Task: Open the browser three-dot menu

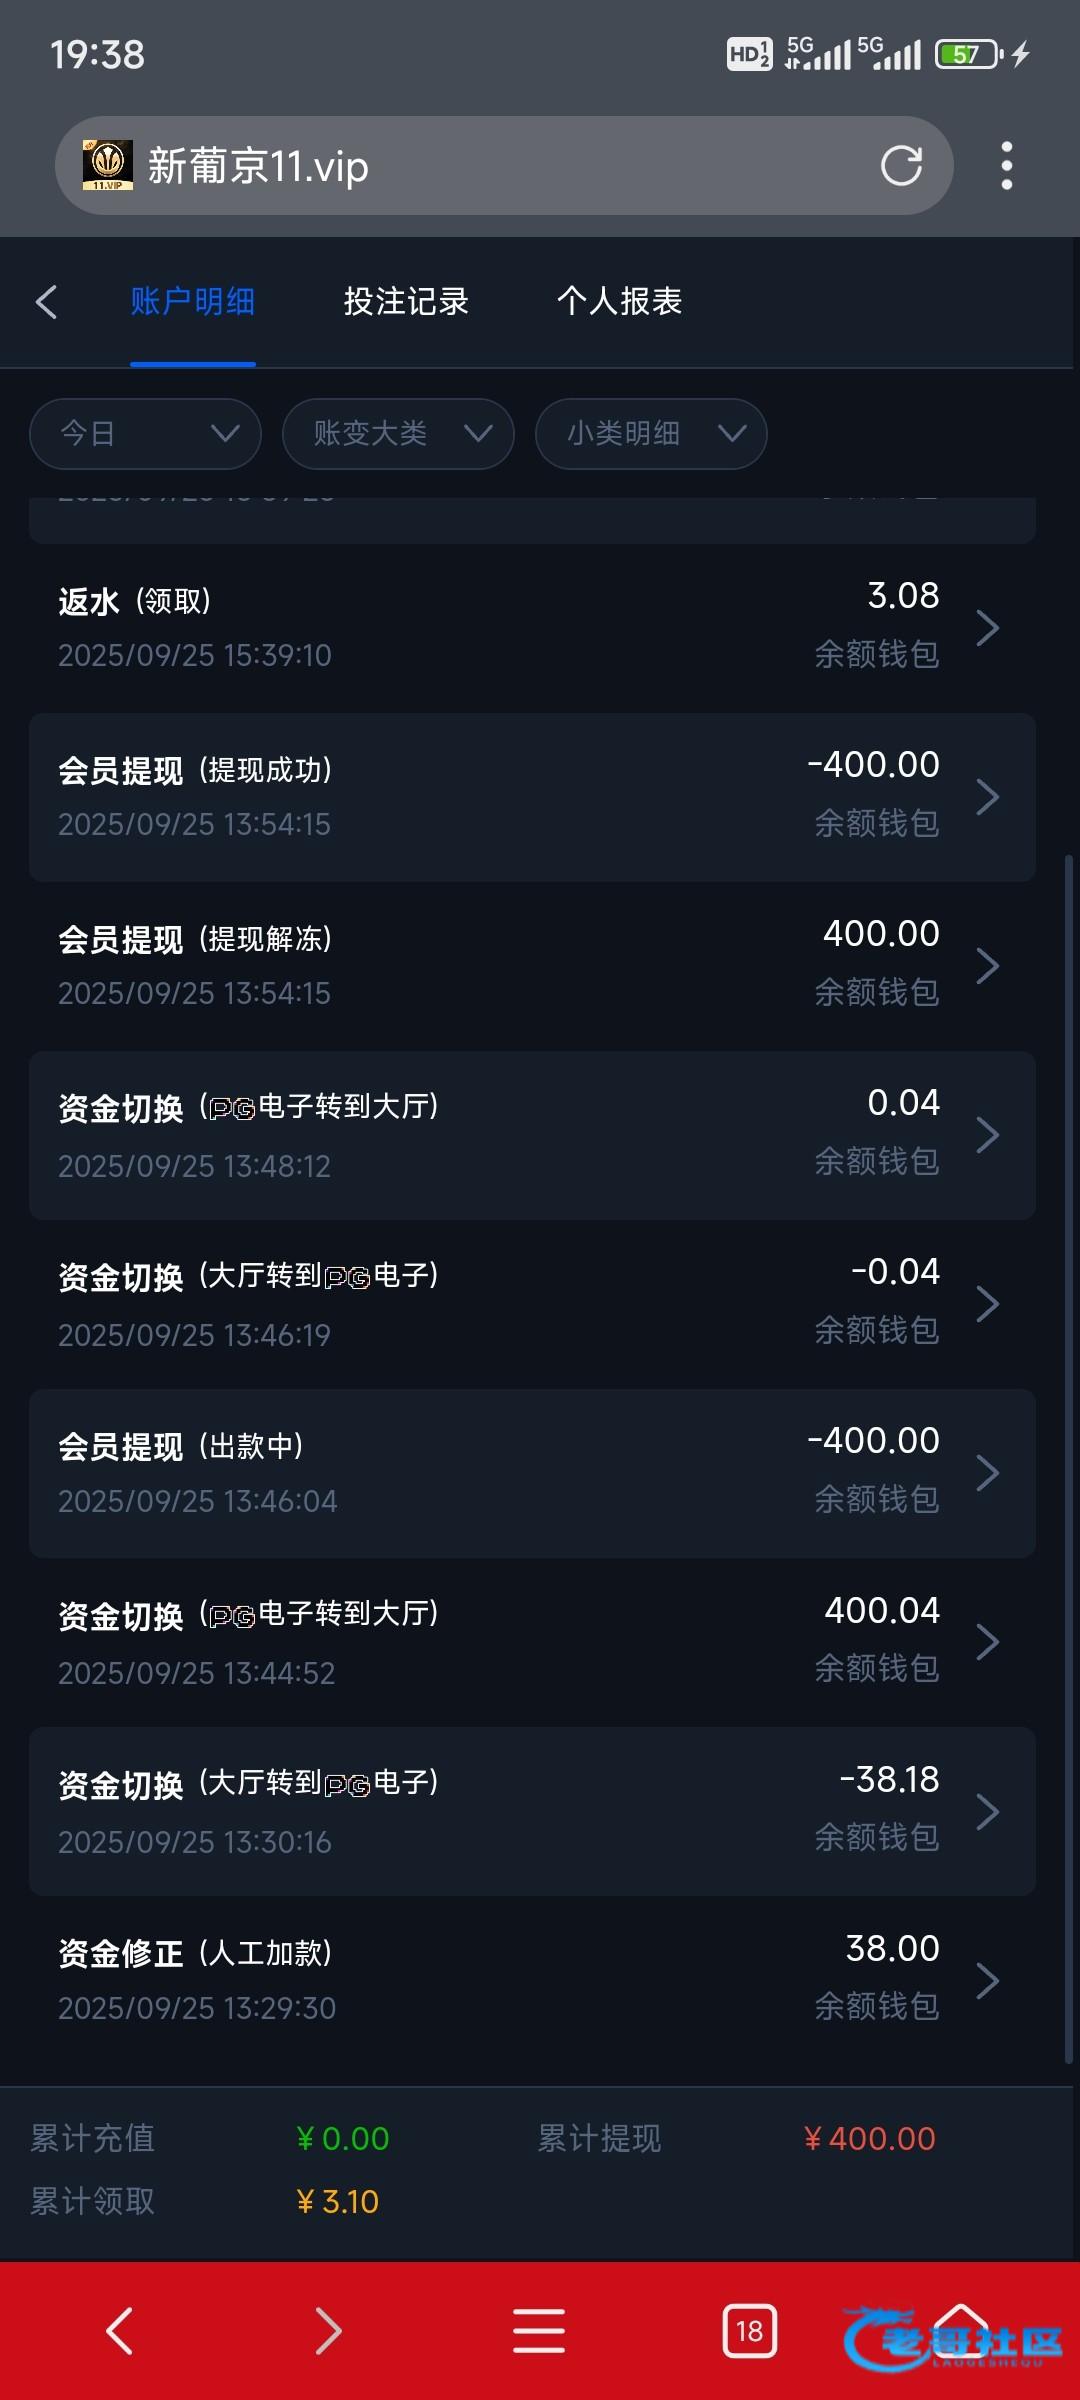Action: click(1006, 166)
